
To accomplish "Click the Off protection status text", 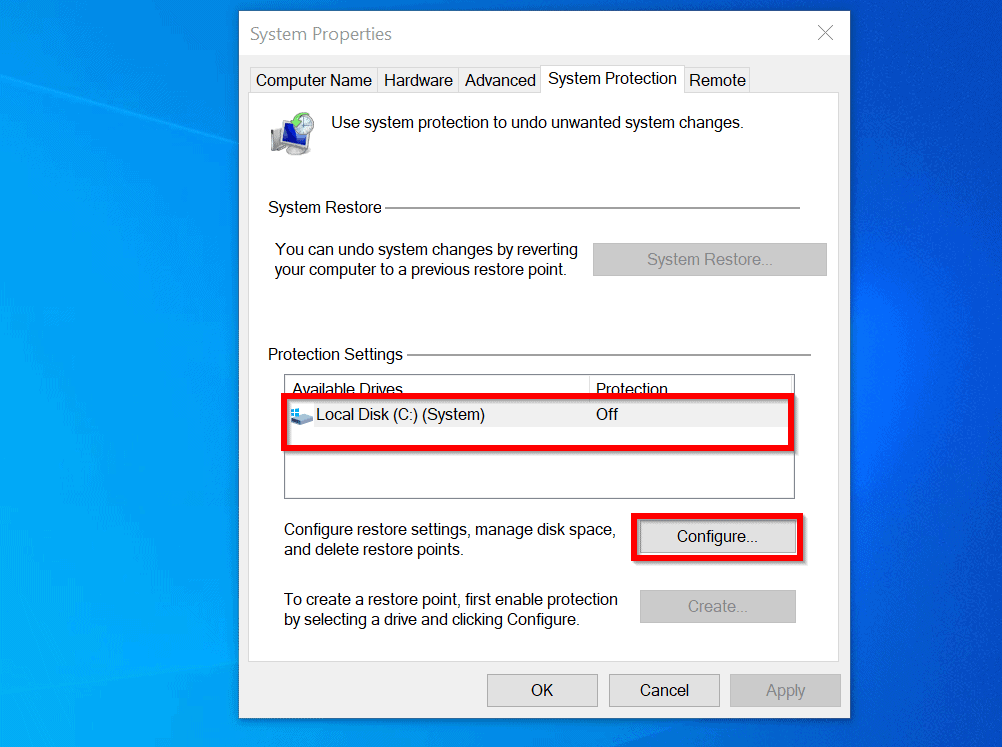I will [606, 414].
